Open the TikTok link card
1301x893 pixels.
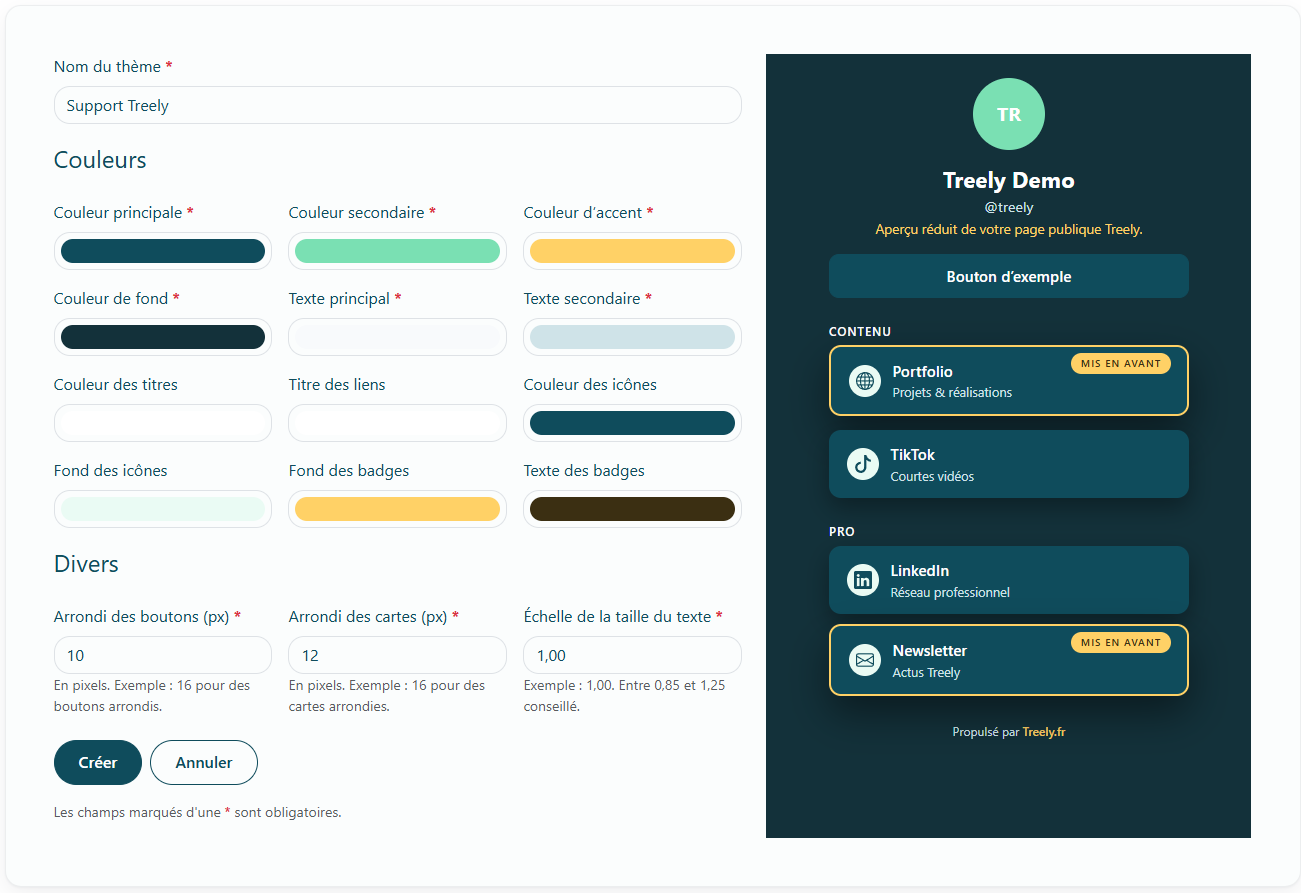pos(1009,464)
